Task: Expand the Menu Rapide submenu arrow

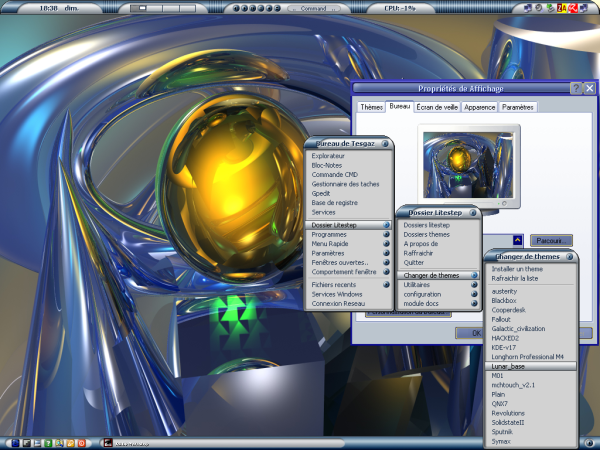Action: pos(386,243)
